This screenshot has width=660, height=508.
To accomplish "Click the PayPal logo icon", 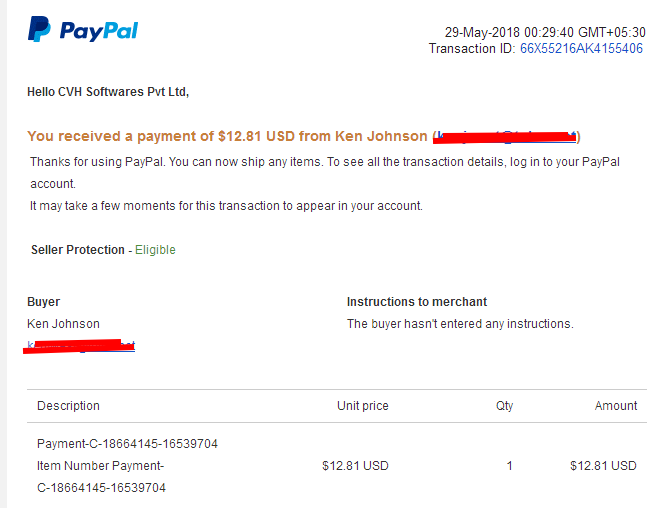I will coord(39,29).
